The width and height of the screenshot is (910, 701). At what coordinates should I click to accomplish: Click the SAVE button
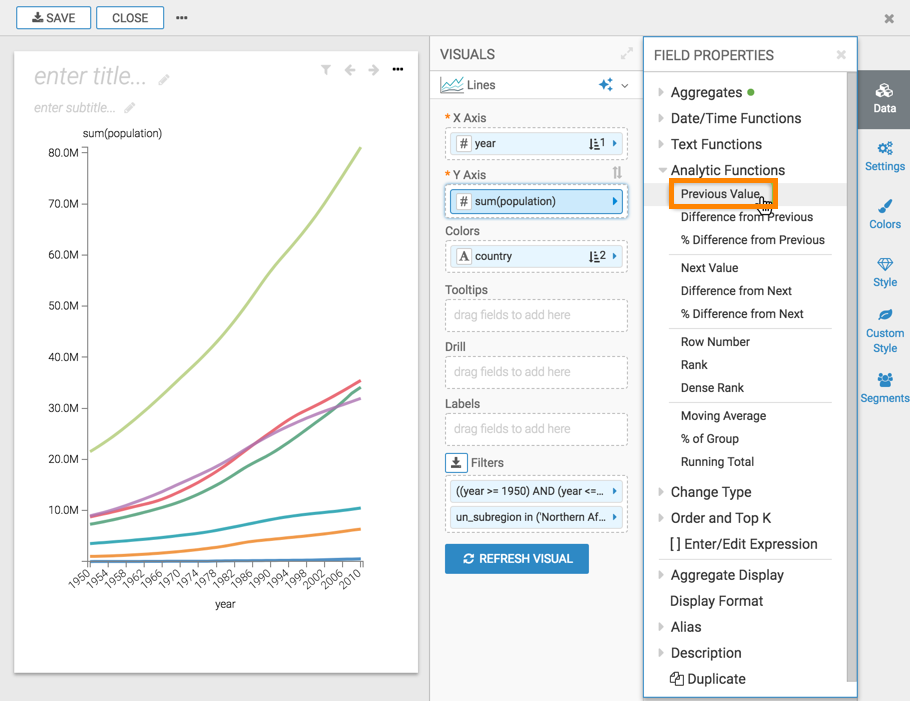[x=53, y=18]
